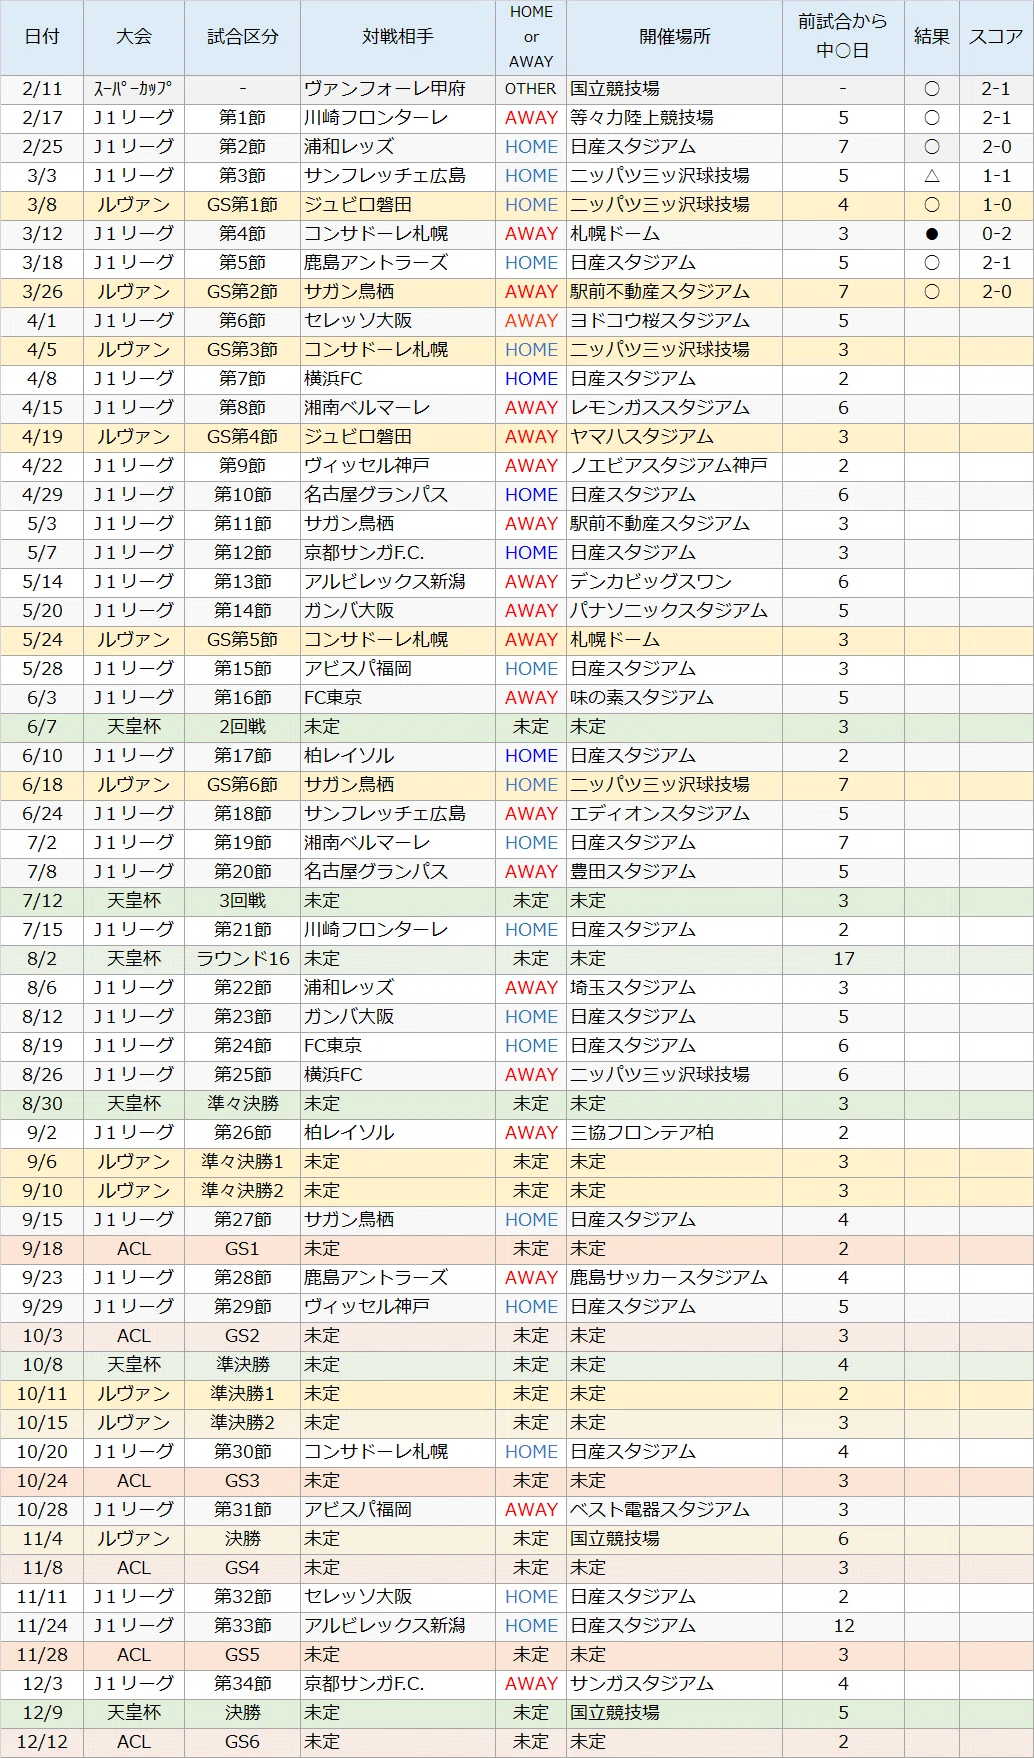Select the ヴァンフォーレ甲府 opponent cell
The width and height of the screenshot is (1034, 1758).
coord(398,89)
